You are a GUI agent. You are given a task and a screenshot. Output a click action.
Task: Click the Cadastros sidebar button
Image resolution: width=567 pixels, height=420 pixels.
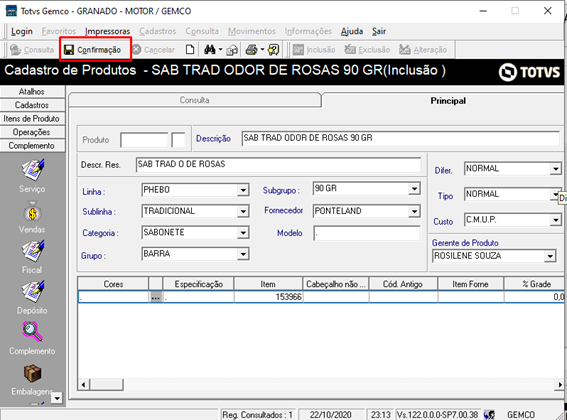[32, 105]
